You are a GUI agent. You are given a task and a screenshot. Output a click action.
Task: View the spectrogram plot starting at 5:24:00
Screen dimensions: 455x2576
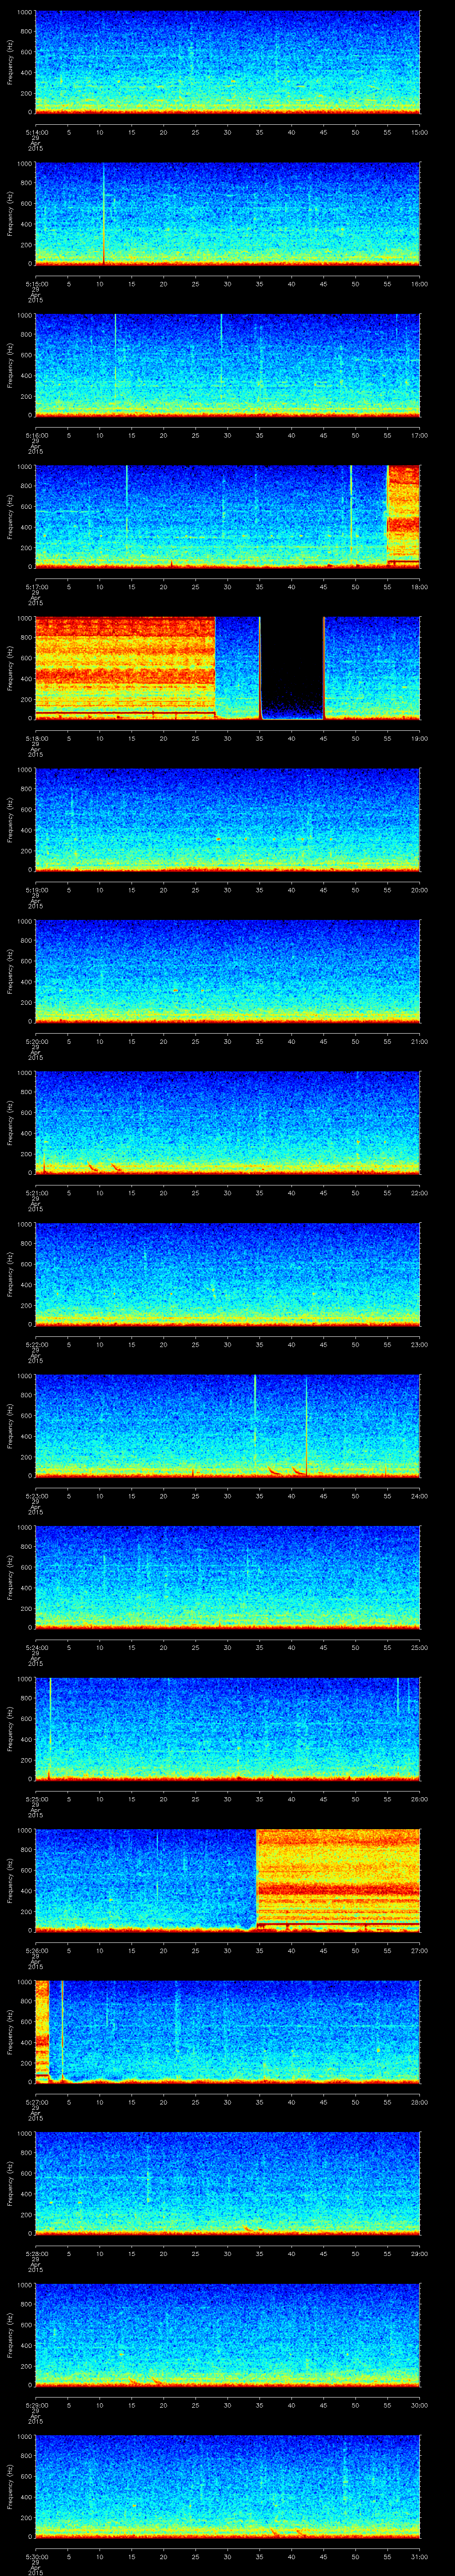(x=227, y=1577)
